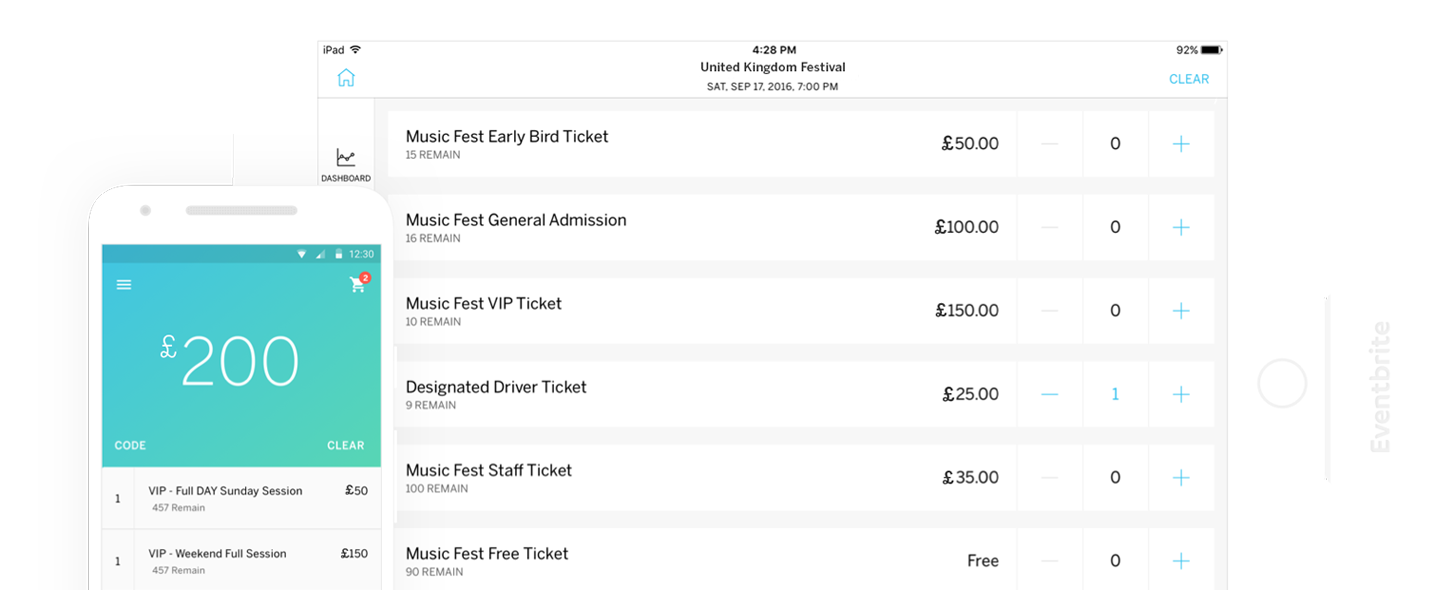
Task: Tap the home icon on iPad
Action: click(x=346, y=78)
